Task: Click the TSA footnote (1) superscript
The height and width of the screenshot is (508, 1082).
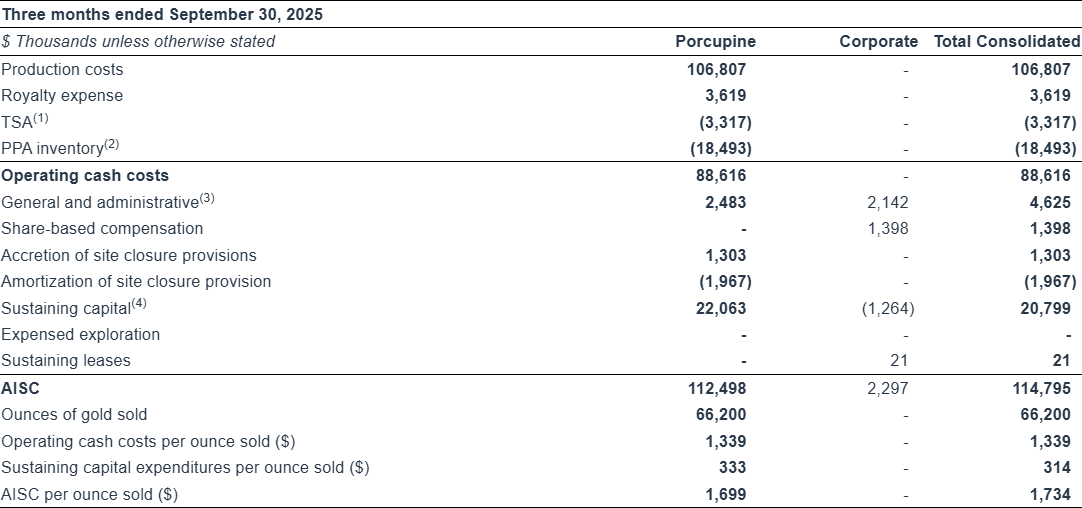Action: (x=40, y=118)
